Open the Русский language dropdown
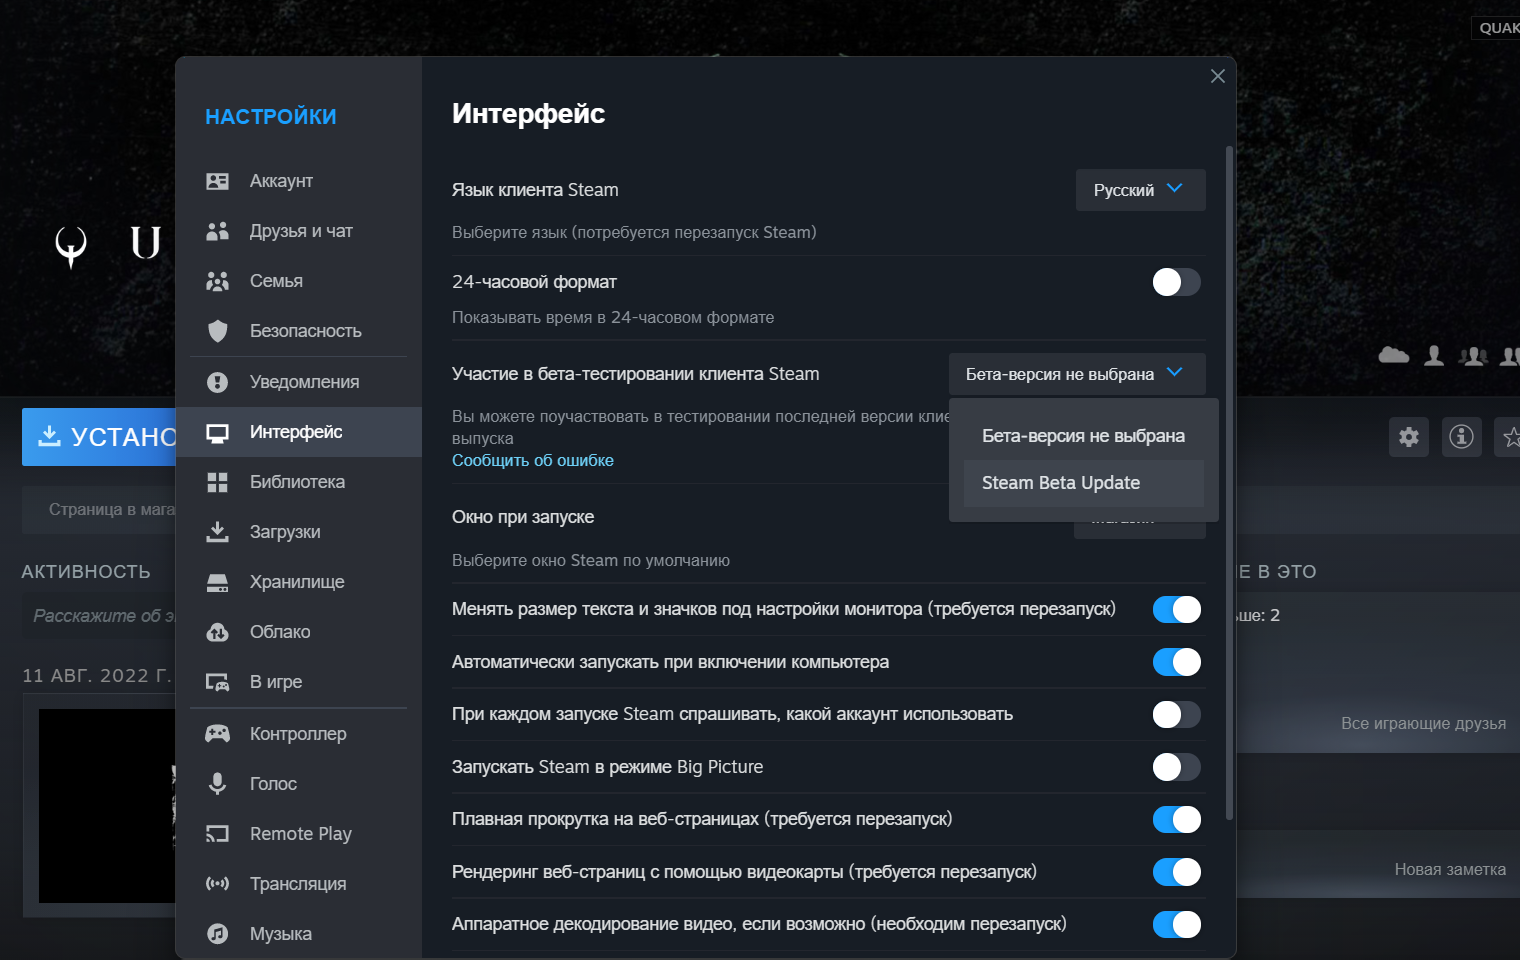This screenshot has width=1520, height=960. coord(1140,190)
